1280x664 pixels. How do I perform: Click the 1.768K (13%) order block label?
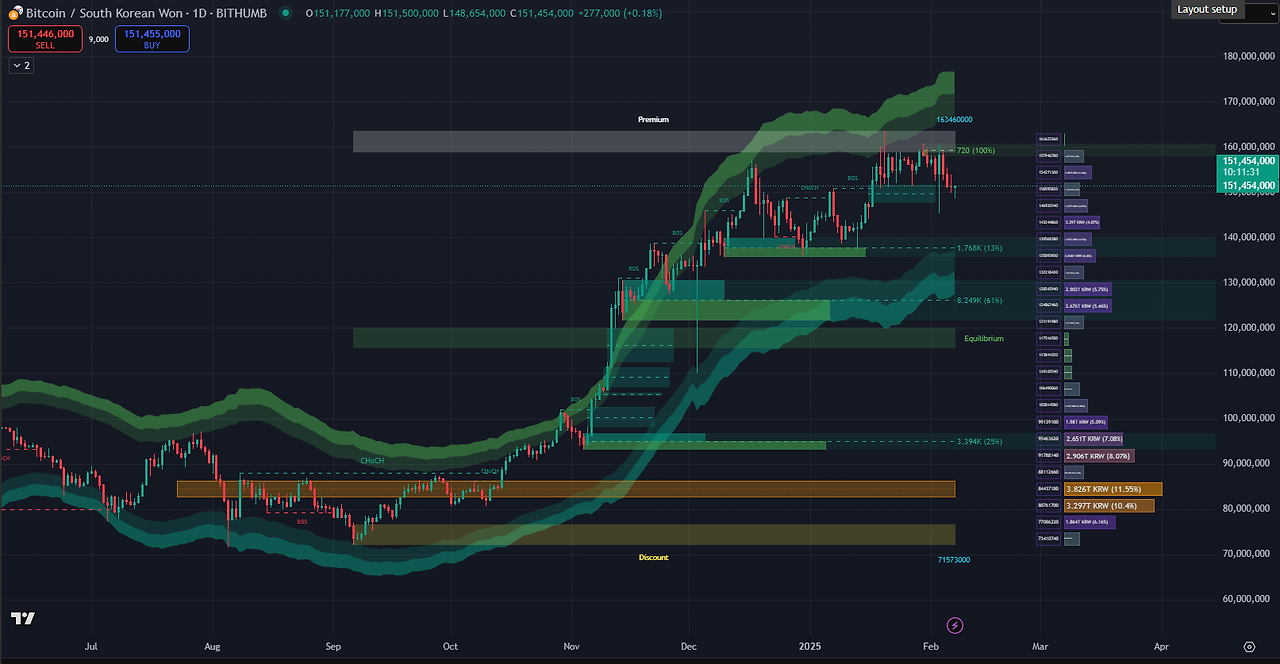point(979,248)
